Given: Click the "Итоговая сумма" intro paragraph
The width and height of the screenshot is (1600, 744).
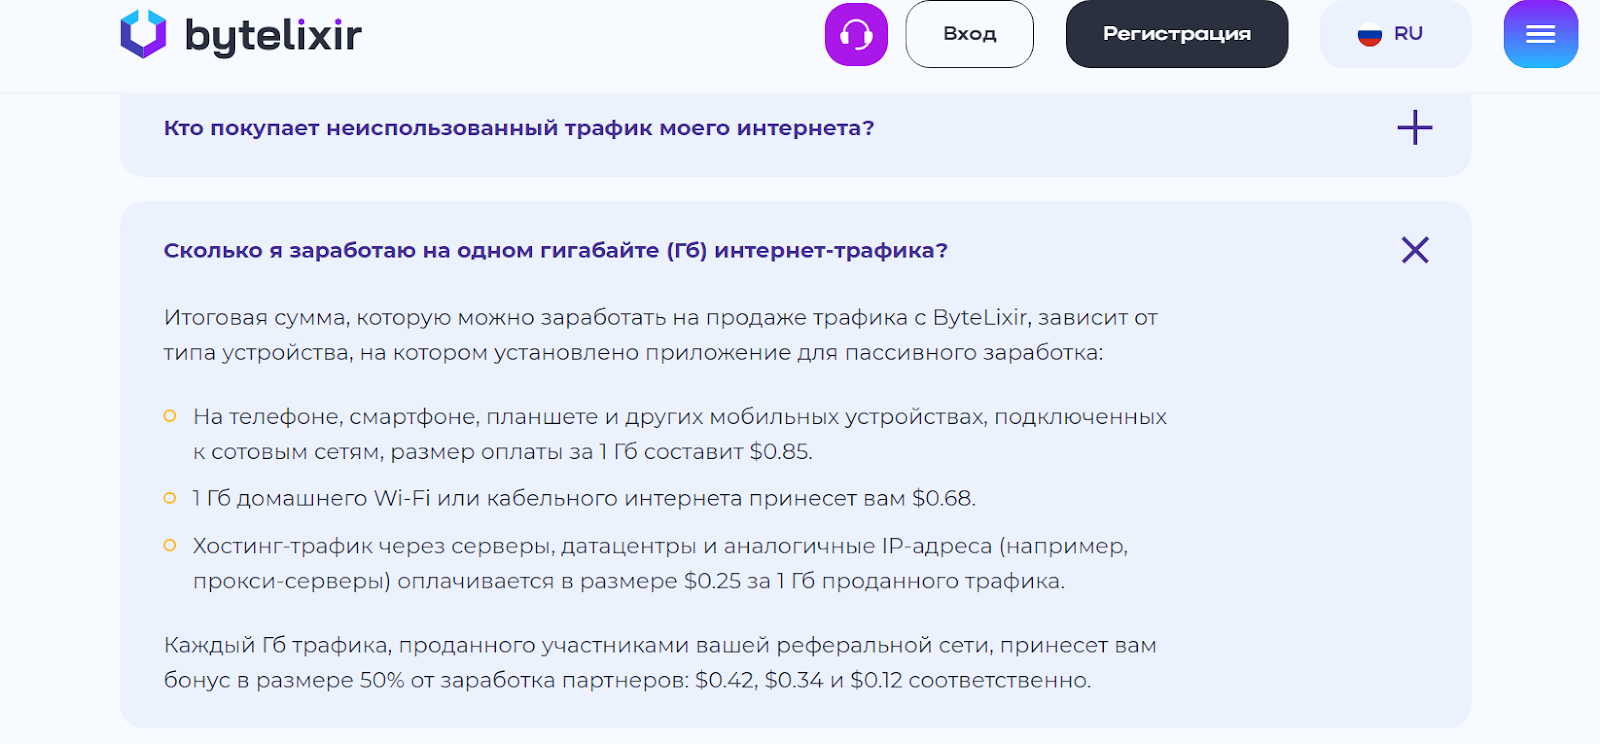Looking at the screenshot, I should (660, 335).
